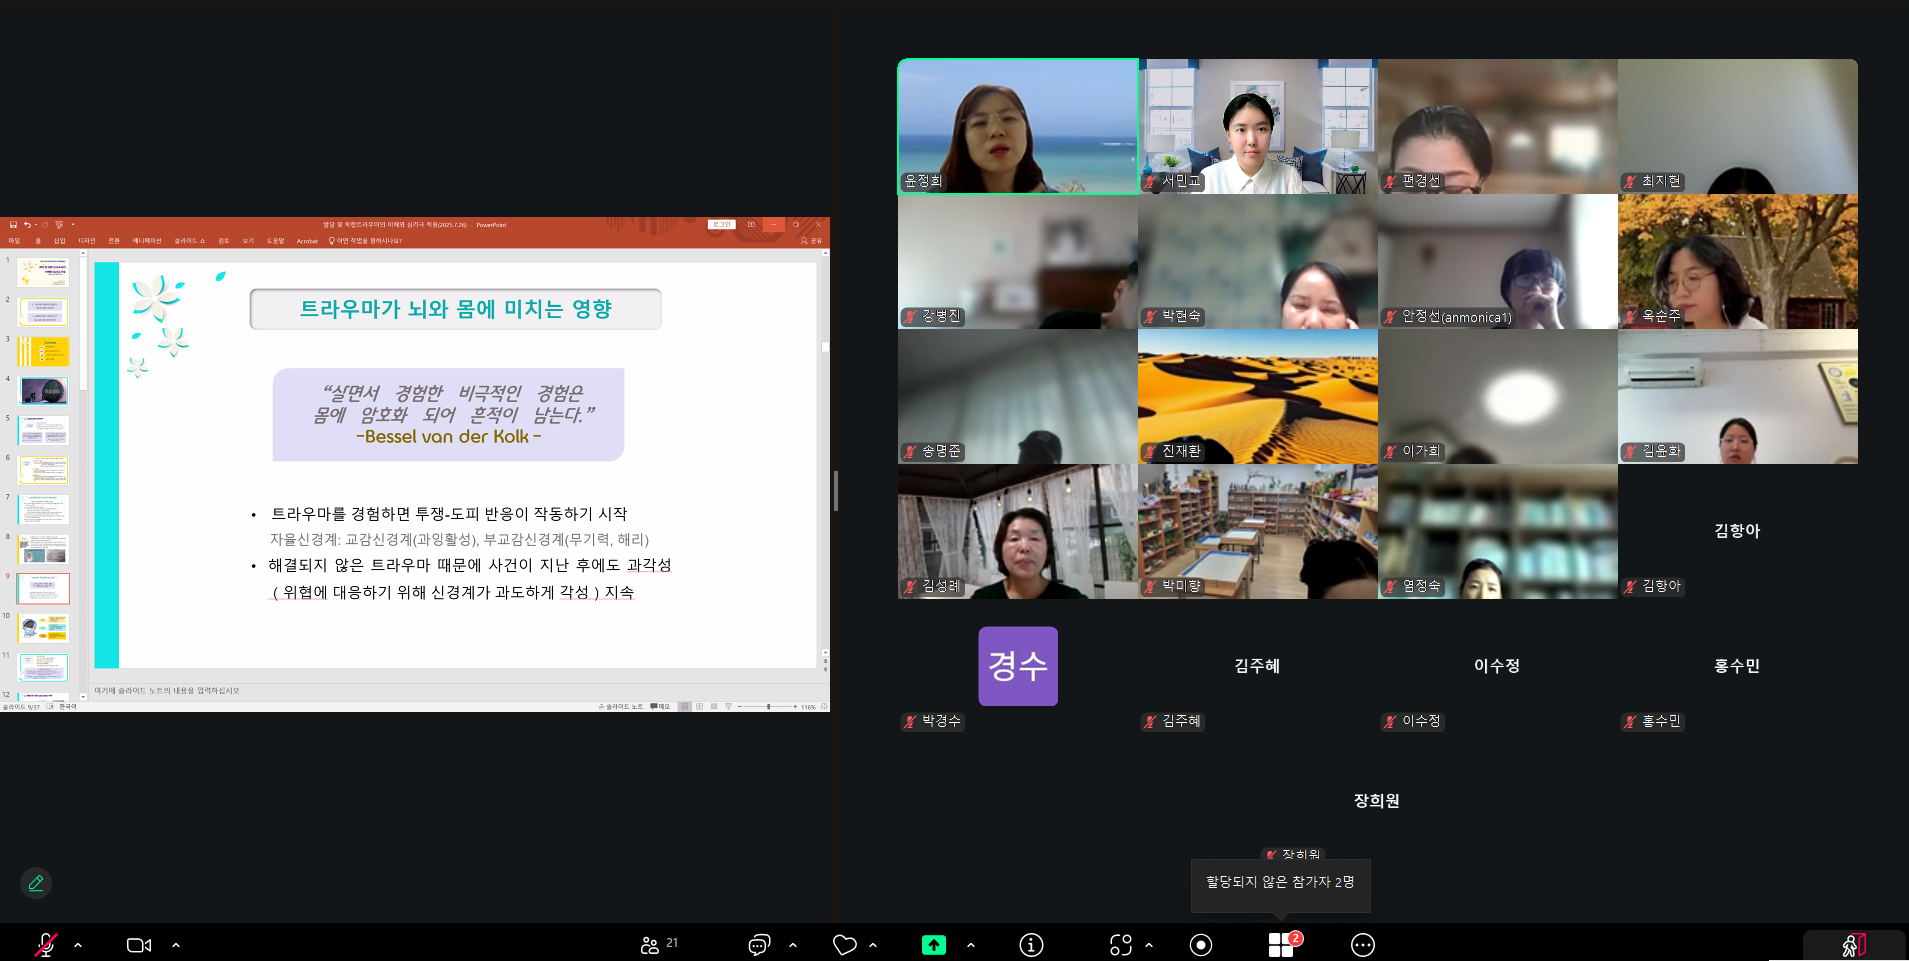Expand share options arrow beside share icon

(970, 944)
